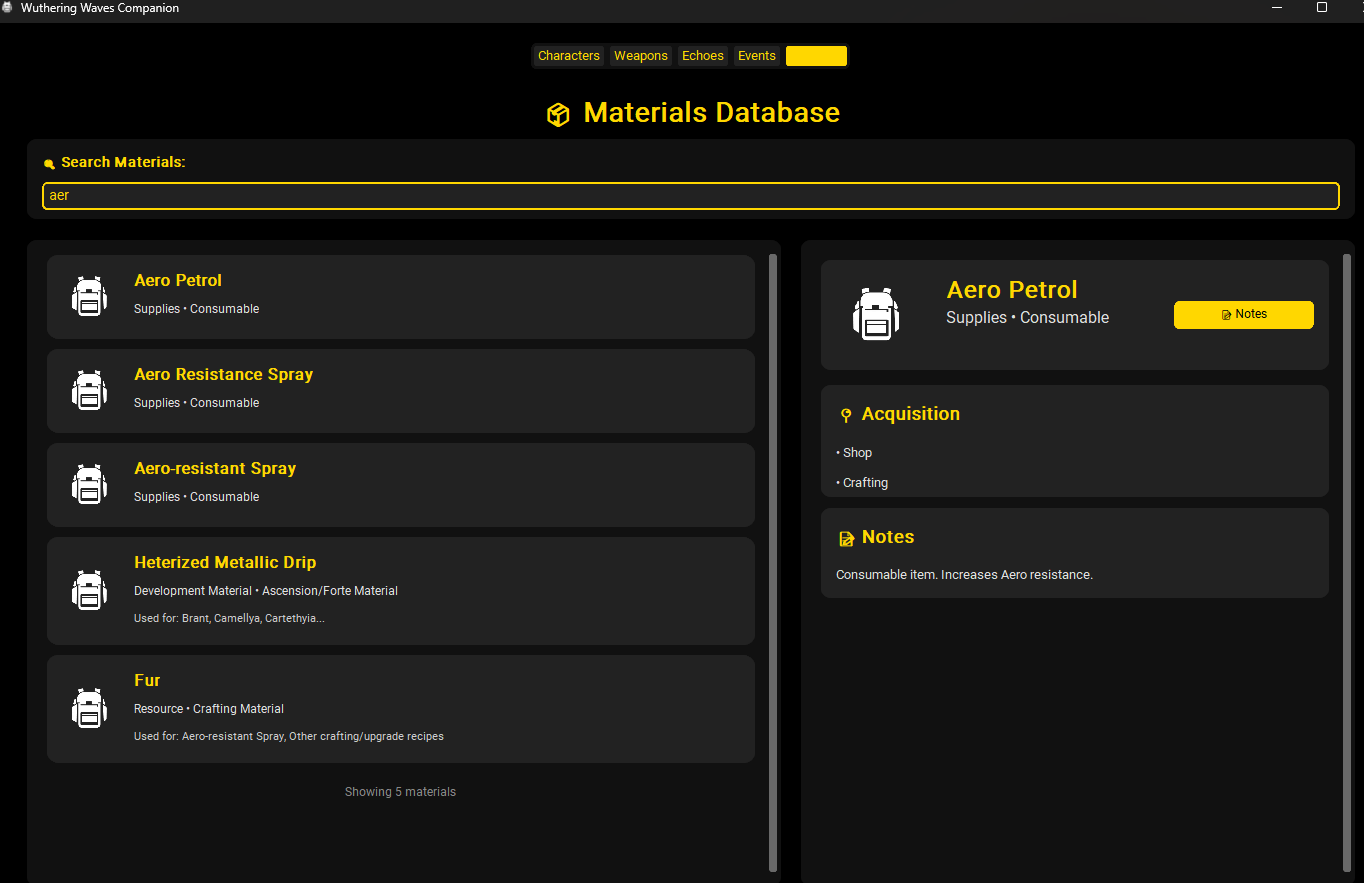The height and width of the screenshot is (883, 1364).
Task: Click the notepad icon beside Notes section heading
Action: coord(846,538)
